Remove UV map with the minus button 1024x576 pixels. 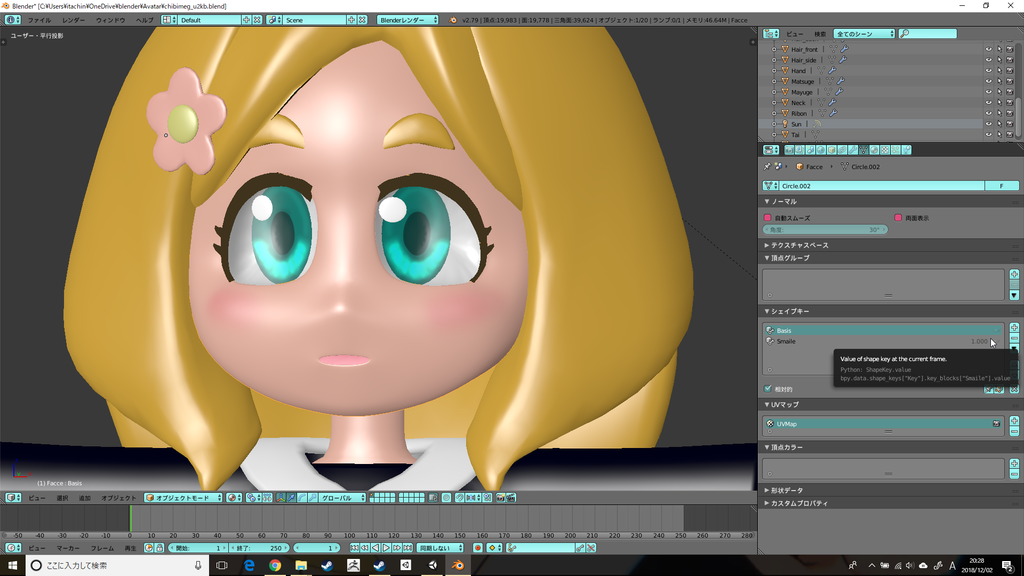click(x=1014, y=432)
